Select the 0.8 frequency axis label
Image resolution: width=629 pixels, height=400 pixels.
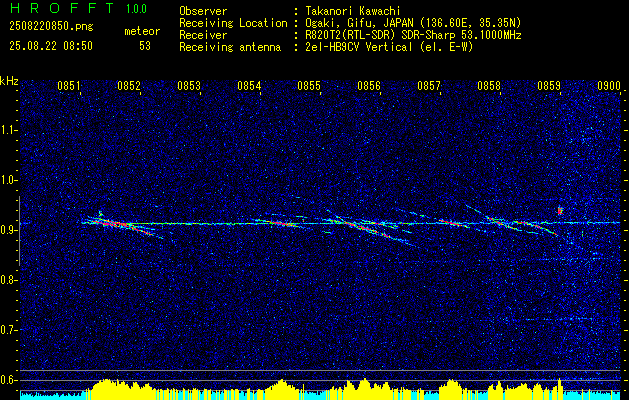pyautogui.click(x=8, y=280)
